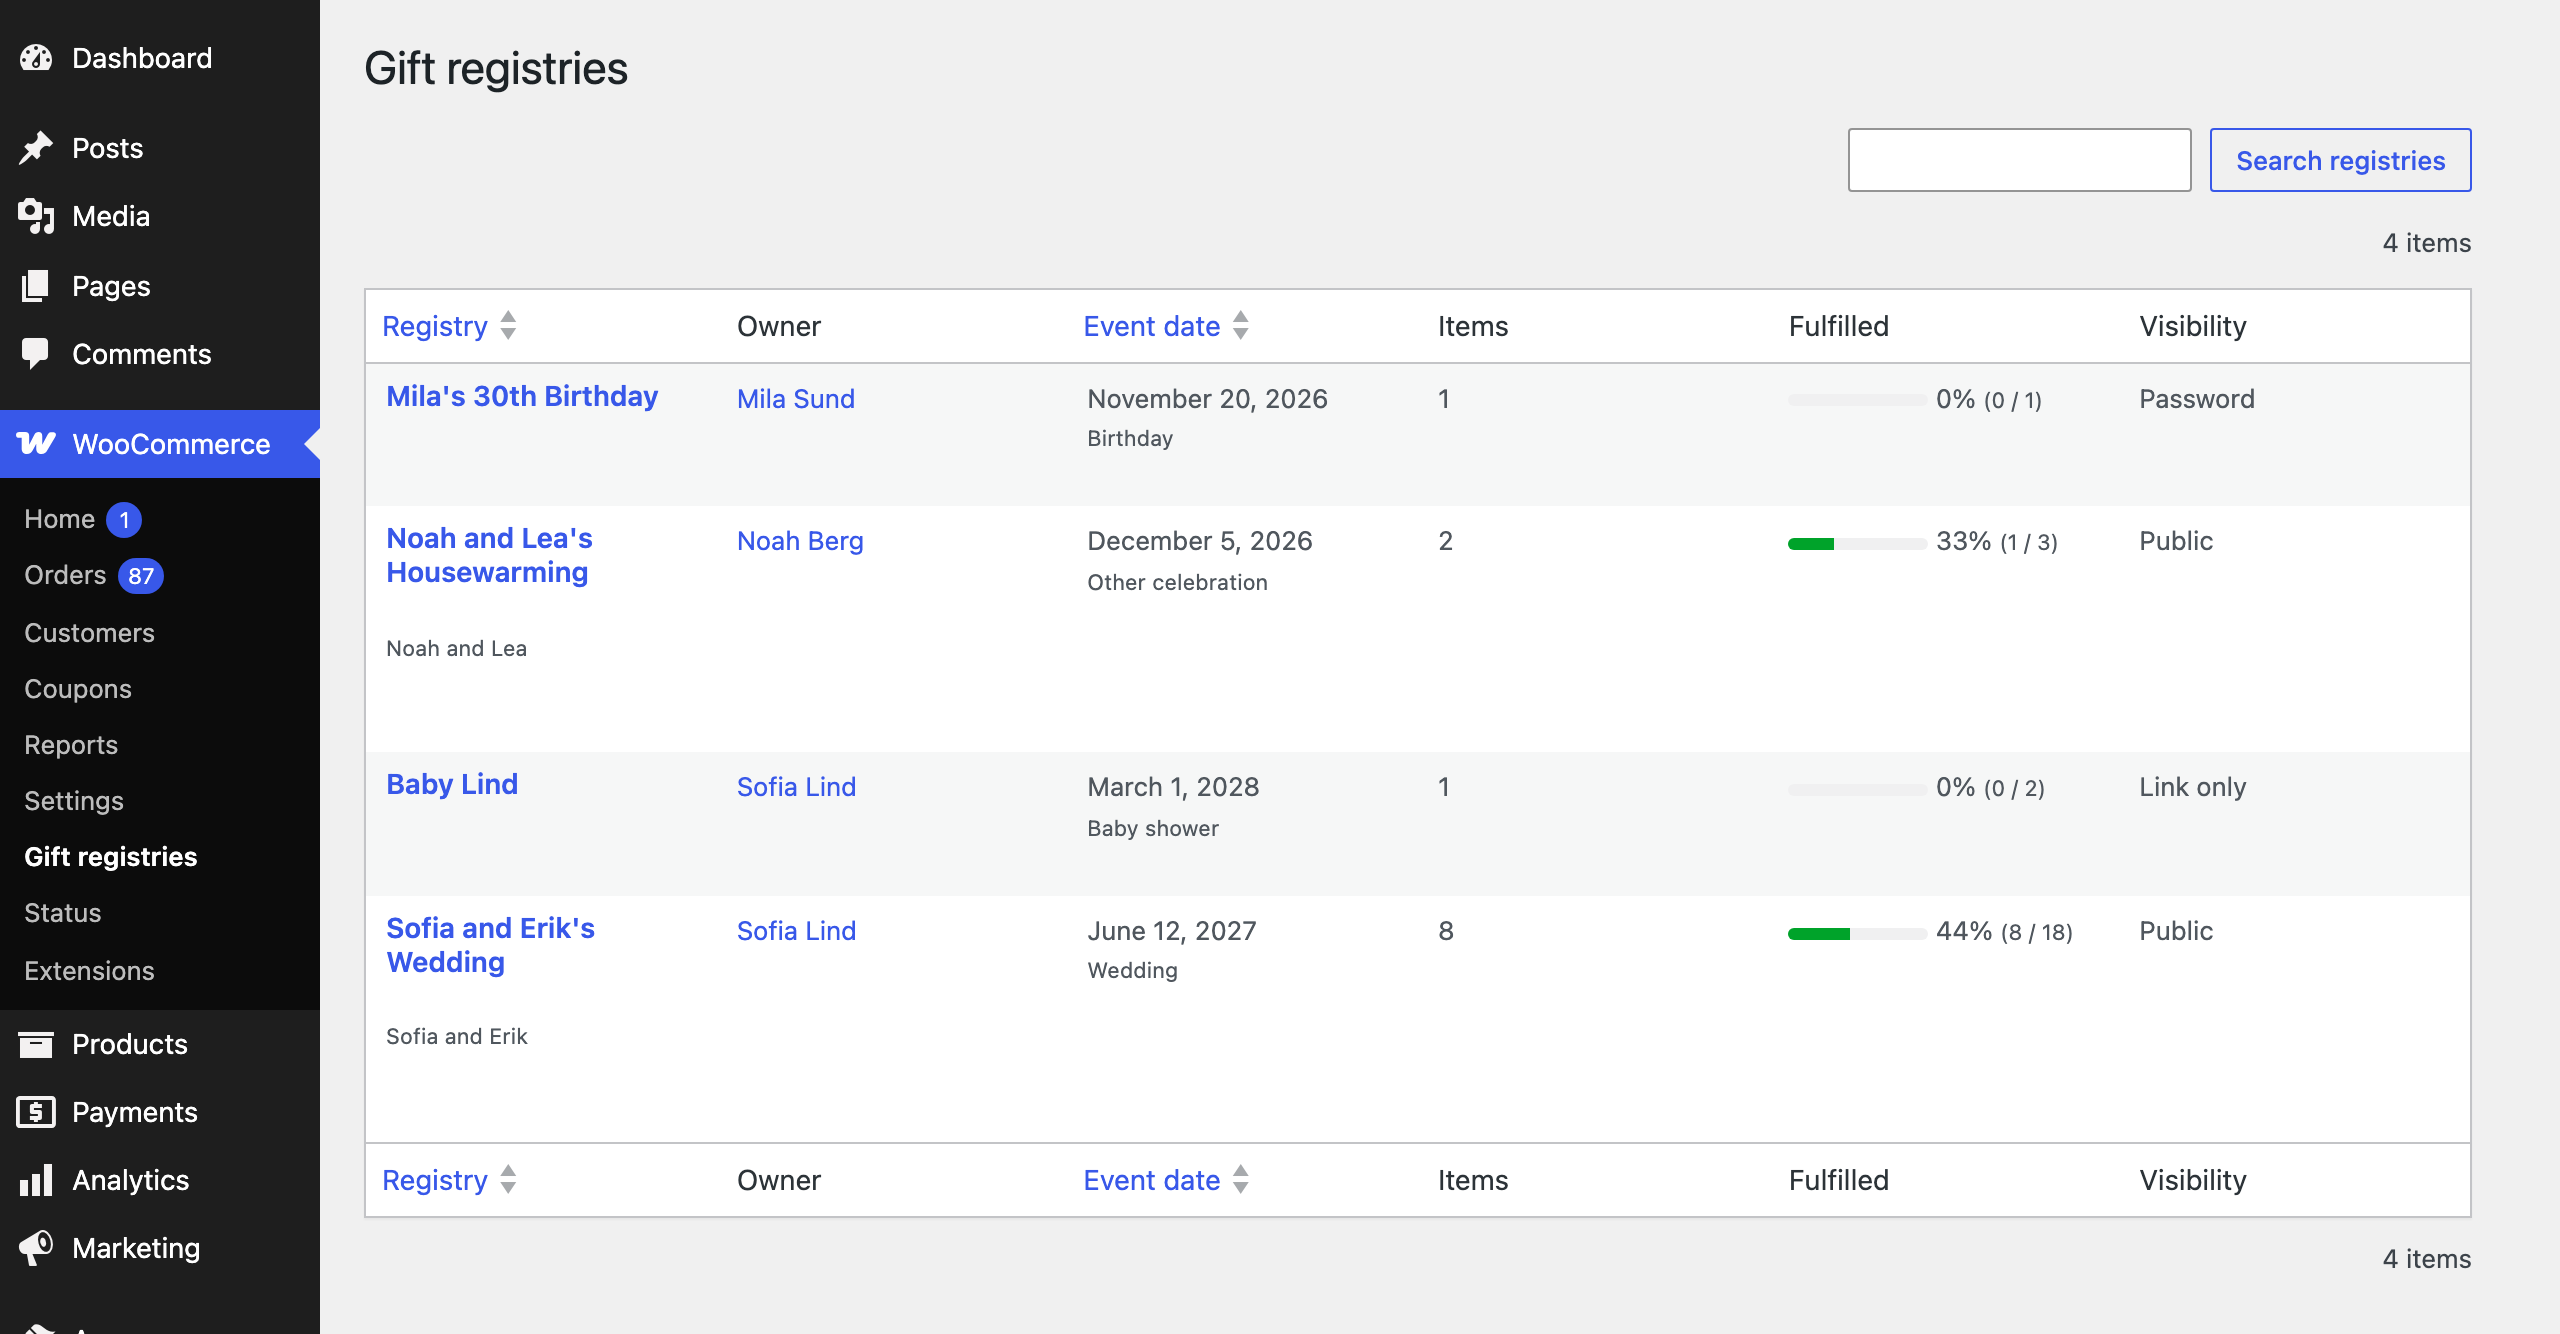Click the Dashboard gauge icon

(36, 58)
